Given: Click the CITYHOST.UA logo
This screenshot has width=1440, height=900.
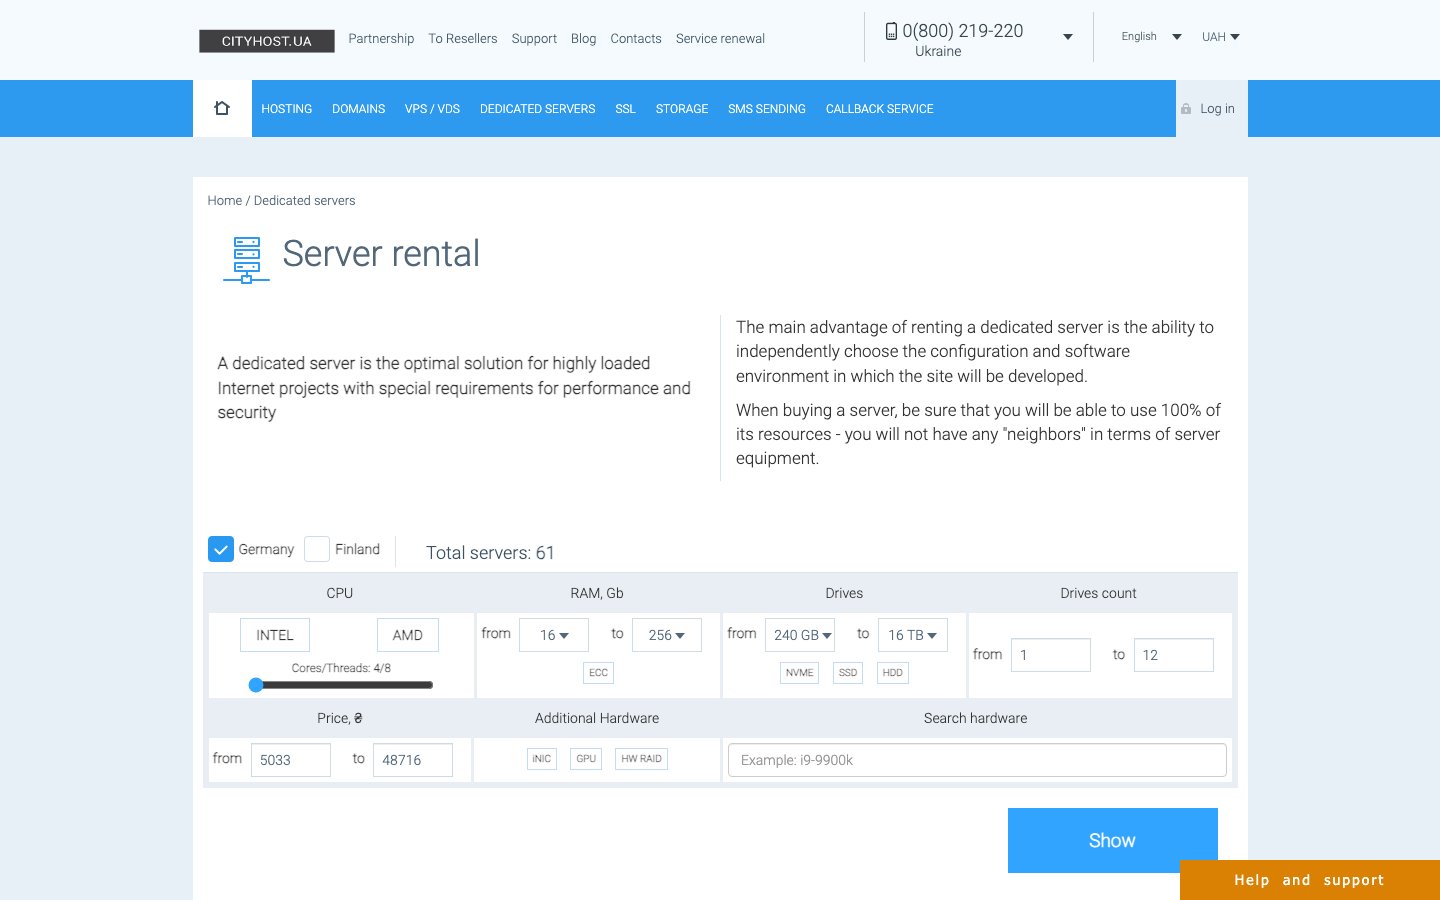Looking at the screenshot, I should (x=267, y=41).
